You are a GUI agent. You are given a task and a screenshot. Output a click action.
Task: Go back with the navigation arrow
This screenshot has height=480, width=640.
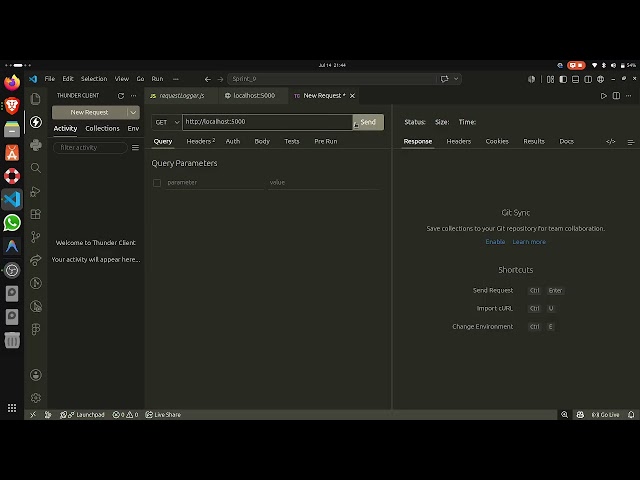(207, 79)
